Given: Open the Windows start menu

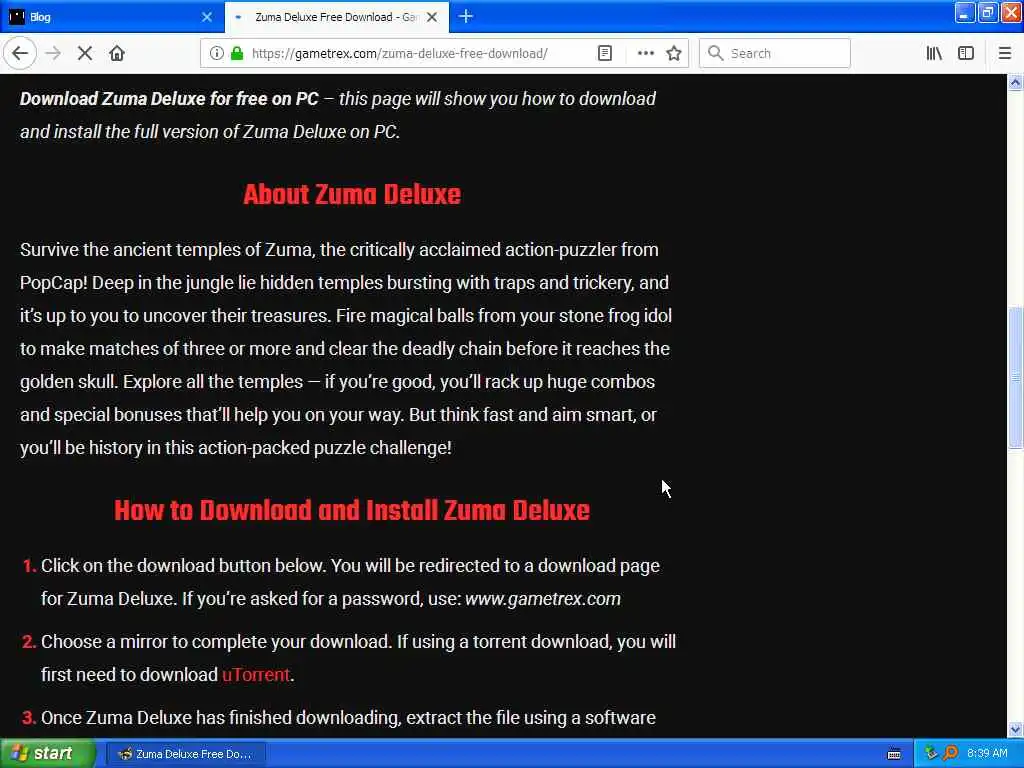Looking at the screenshot, I should [47, 754].
